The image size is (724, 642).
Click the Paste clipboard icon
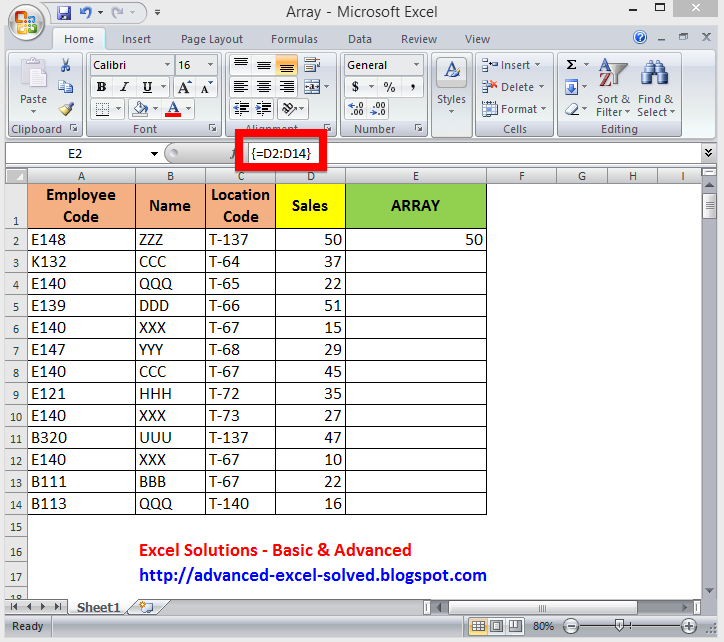pyautogui.click(x=33, y=74)
